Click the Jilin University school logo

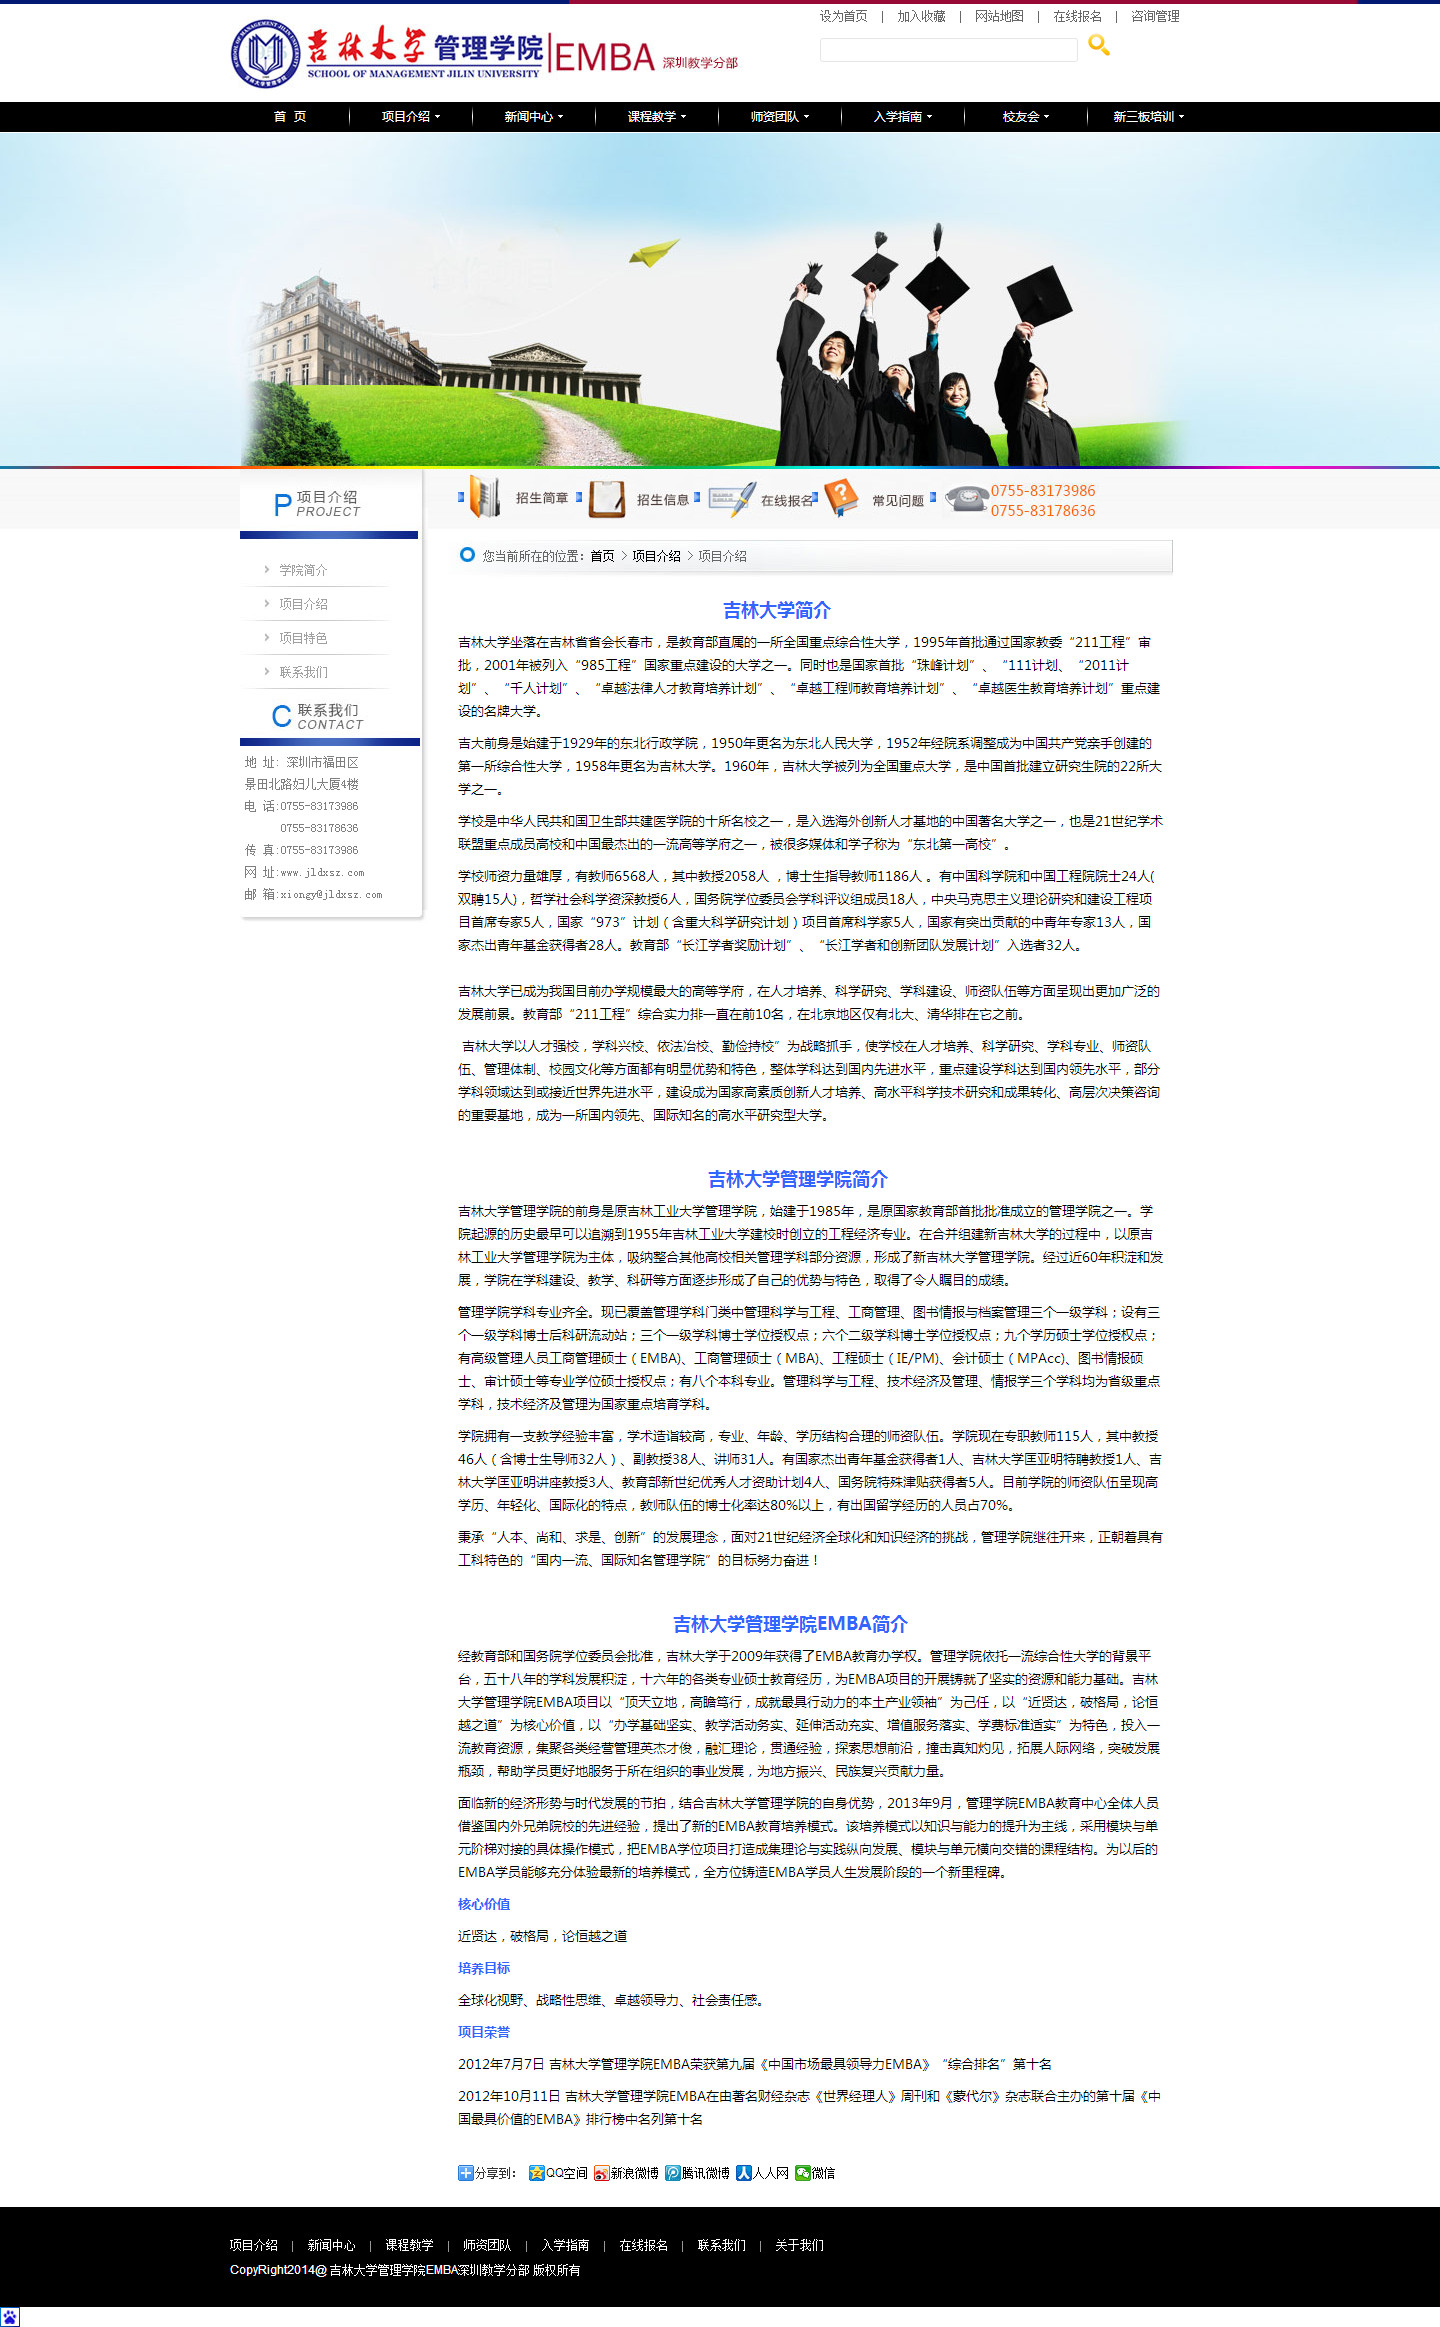point(265,53)
